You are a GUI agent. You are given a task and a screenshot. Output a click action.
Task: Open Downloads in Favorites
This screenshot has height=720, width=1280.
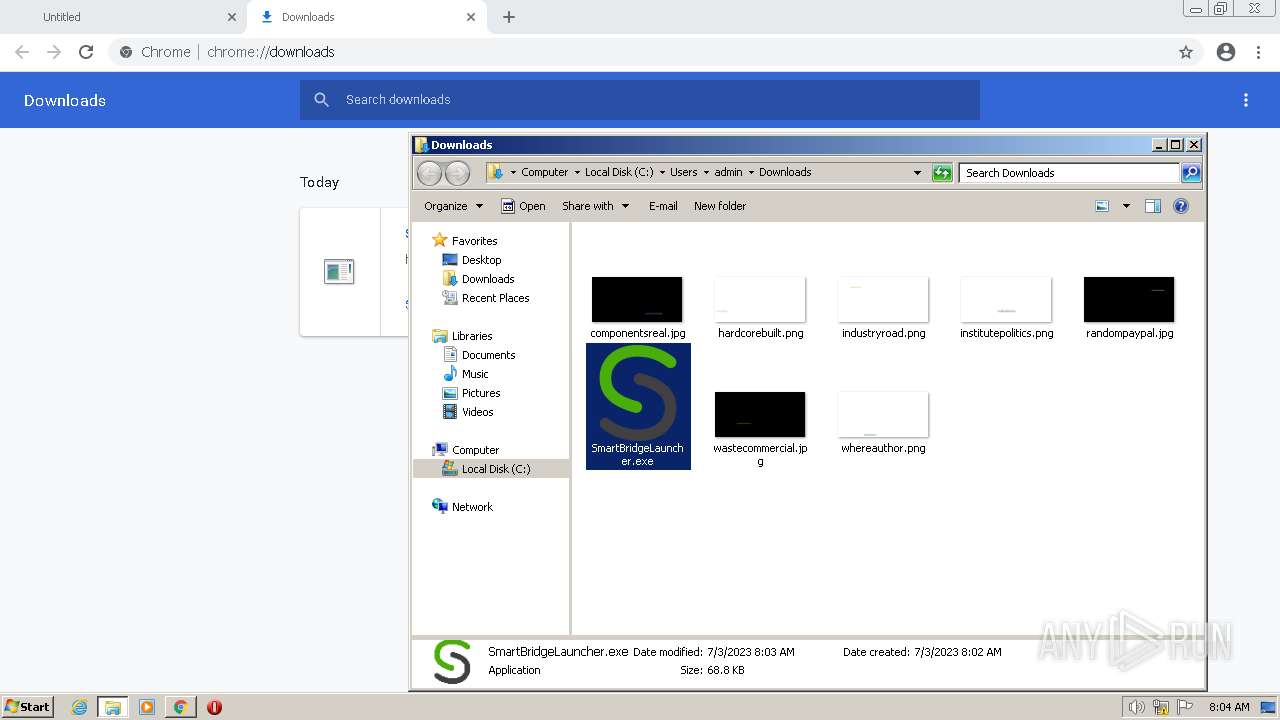(488, 279)
